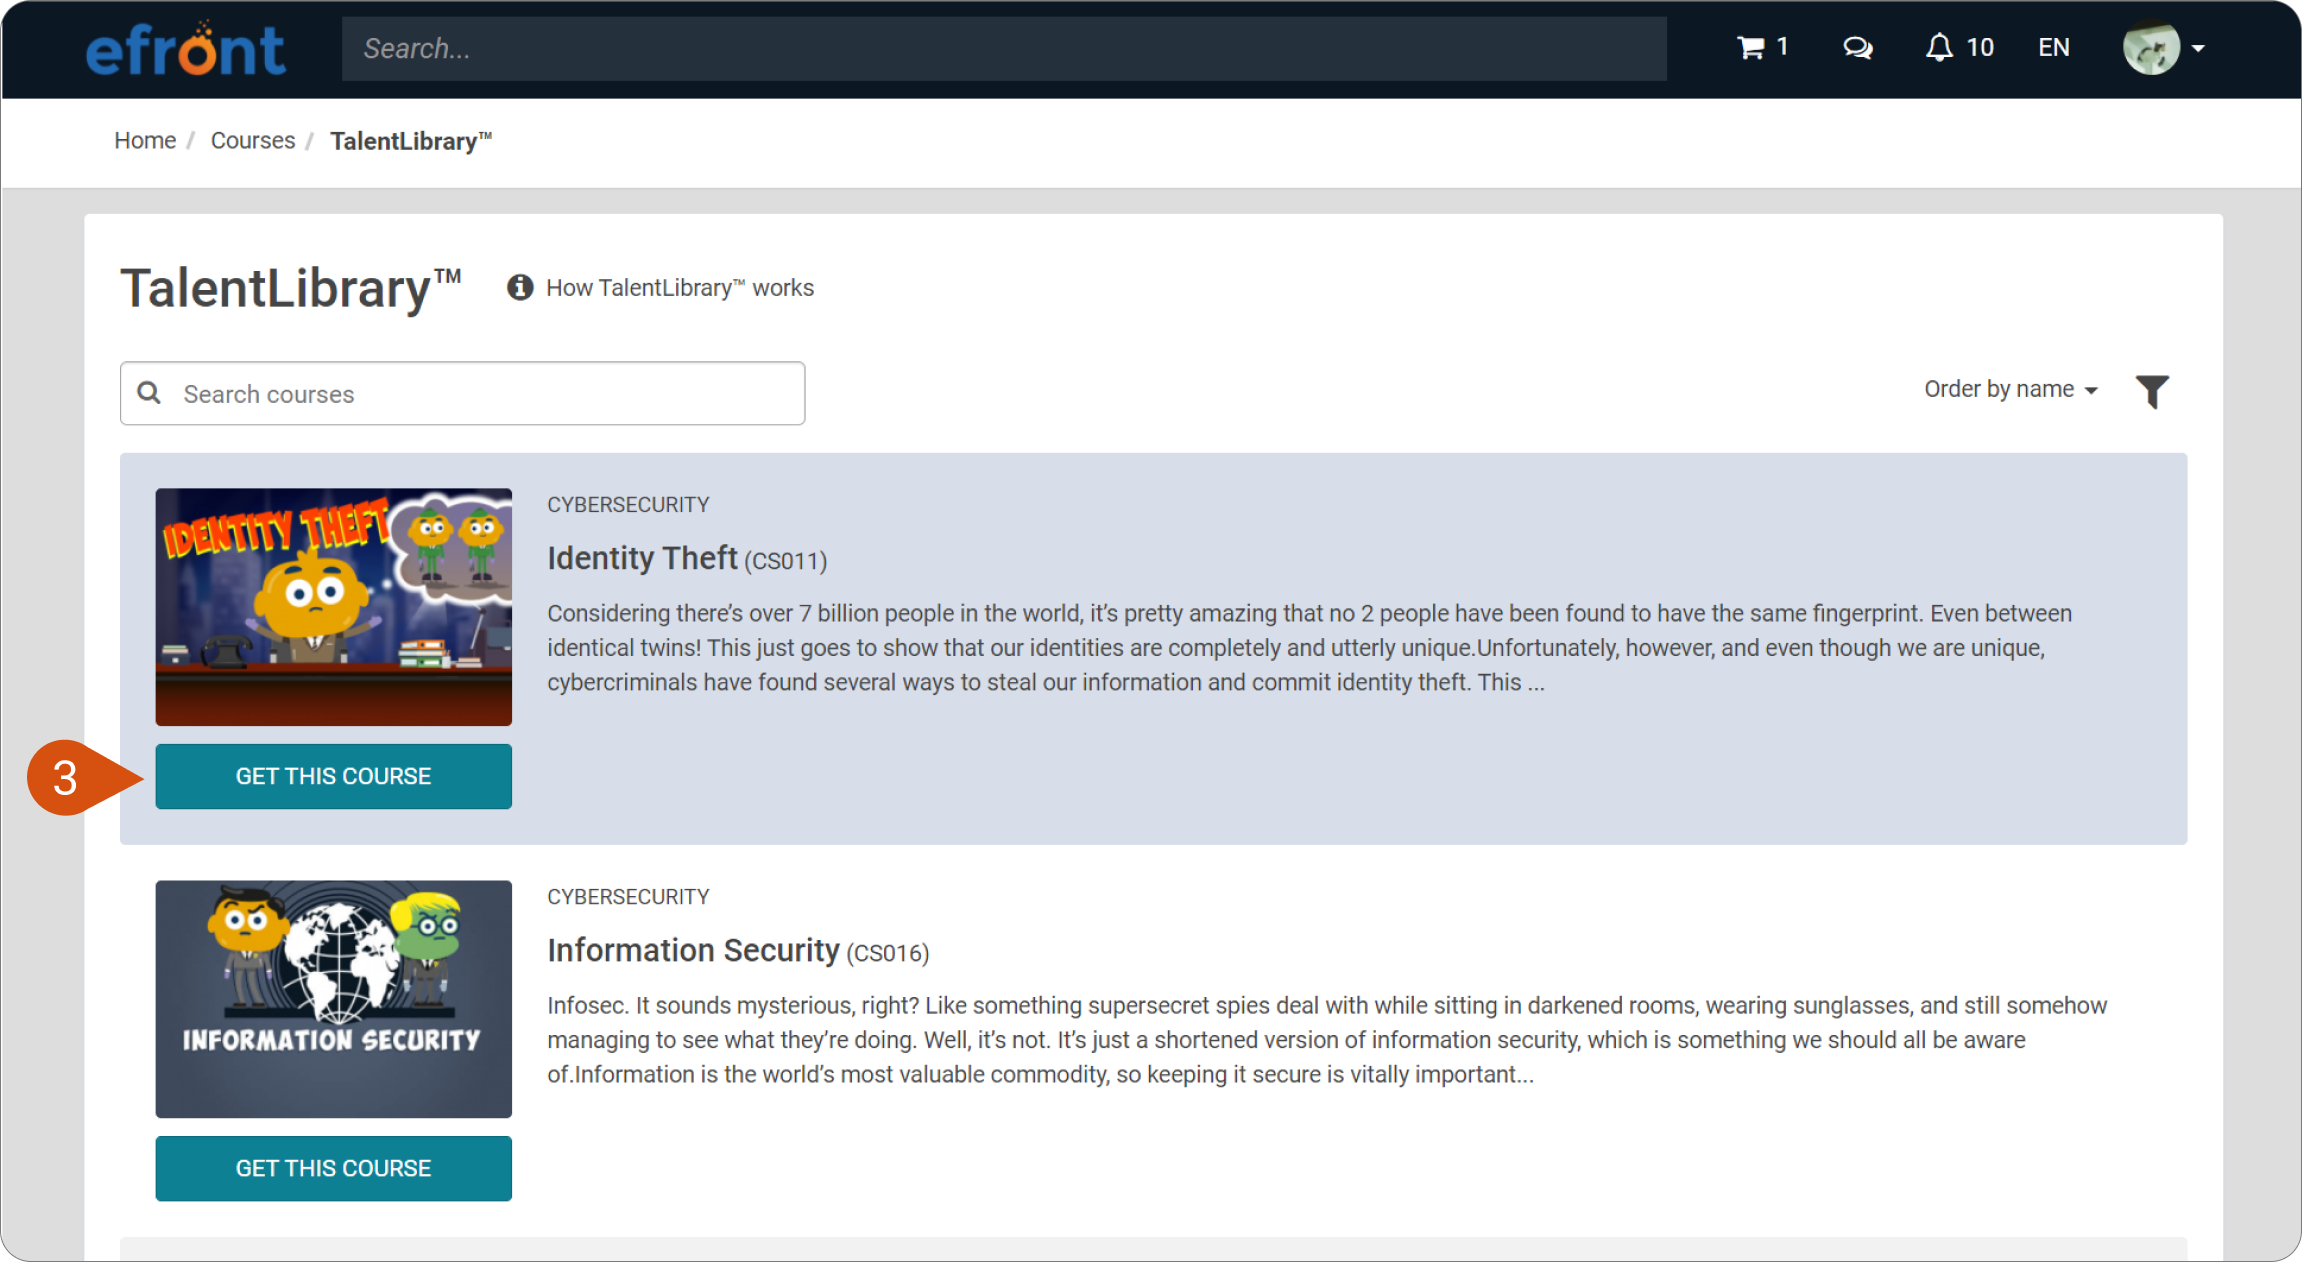Screen dimensions: 2302x1262
Task: Open the EN language selector
Action: pyautogui.click(x=2052, y=47)
